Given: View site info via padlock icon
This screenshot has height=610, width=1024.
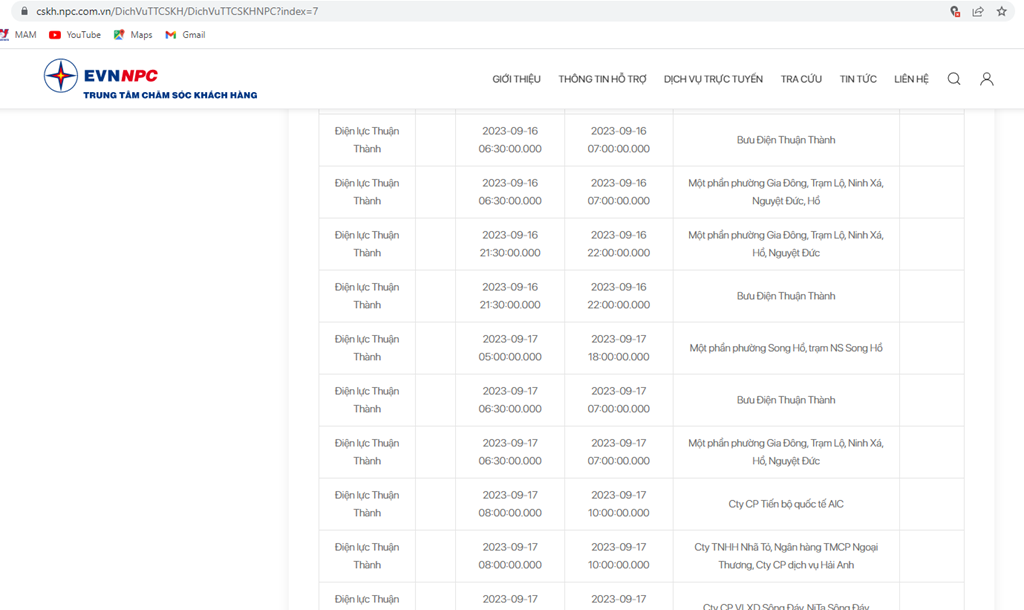Looking at the screenshot, I should (x=25, y=11).
